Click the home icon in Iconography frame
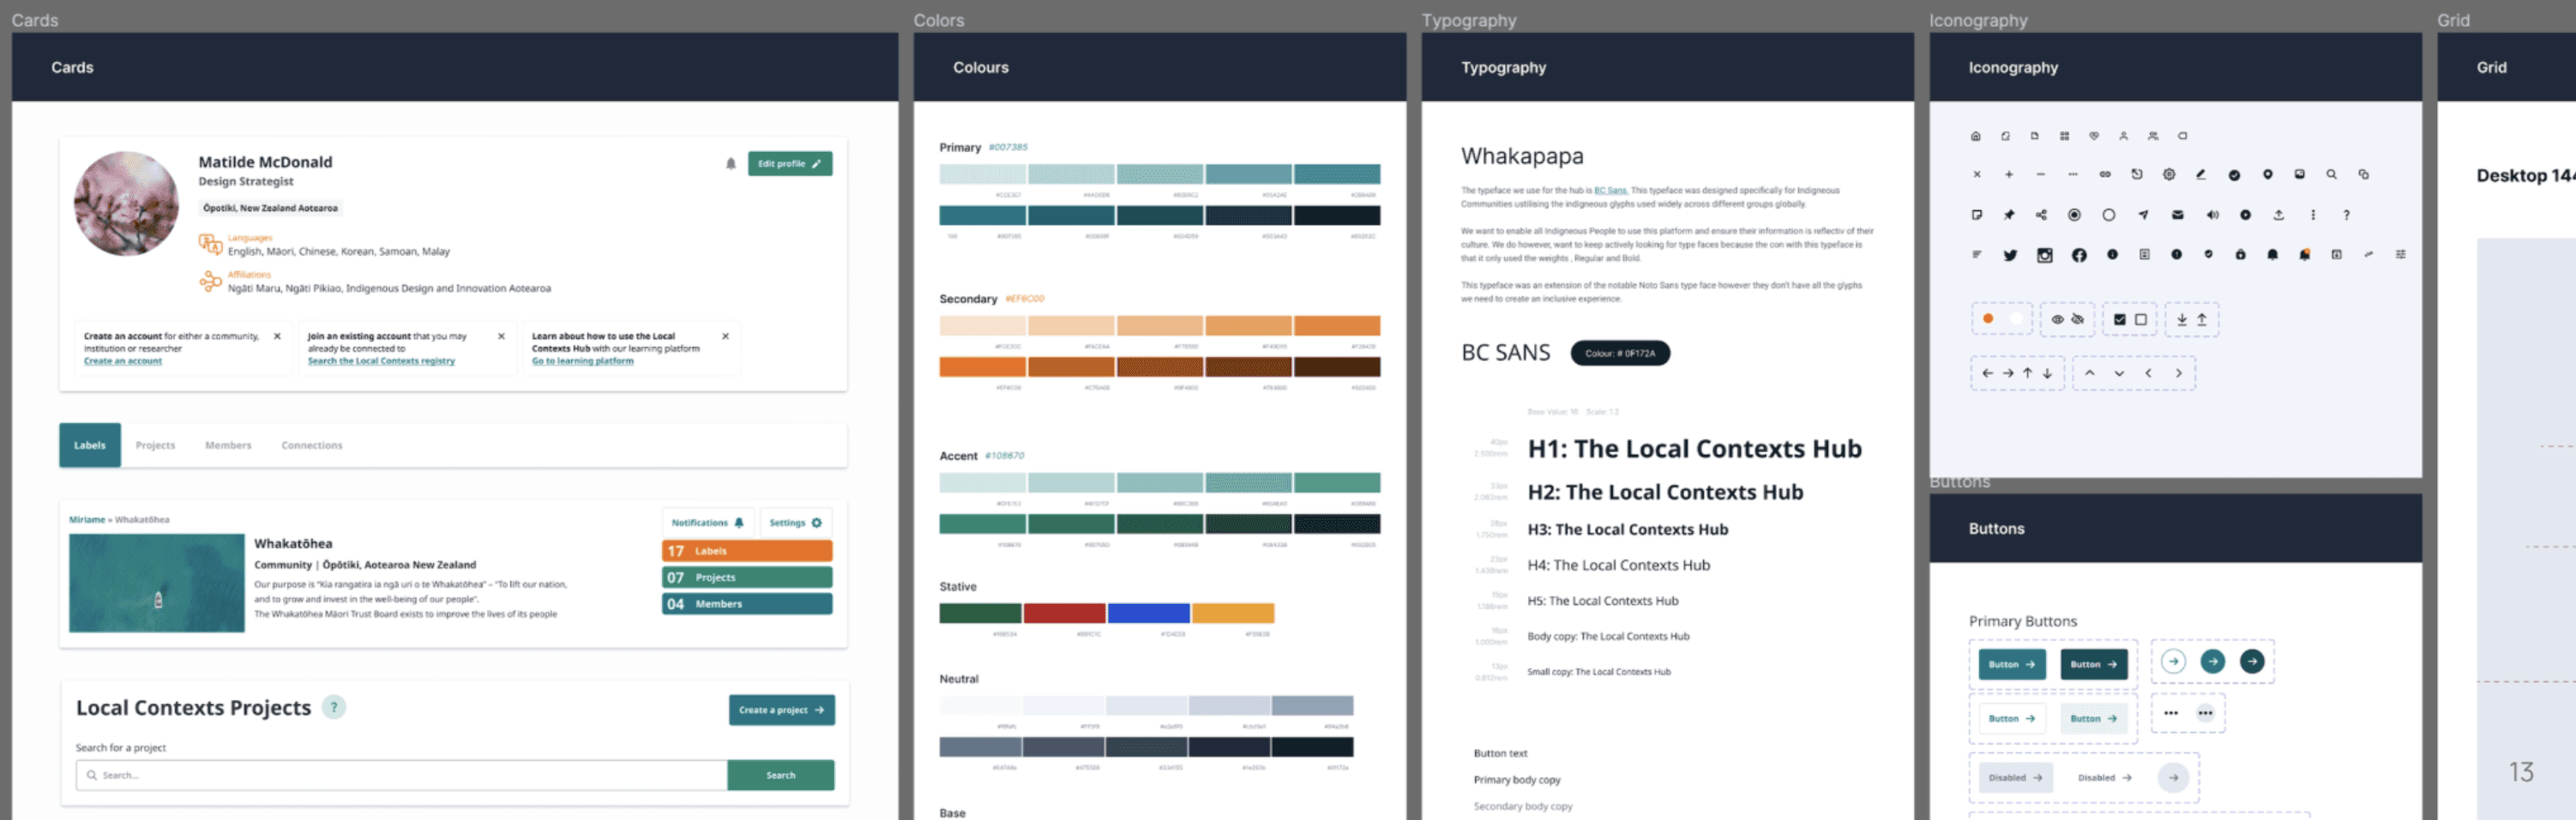Screen dimensions: 2576x820 (x=1975, y=136)
